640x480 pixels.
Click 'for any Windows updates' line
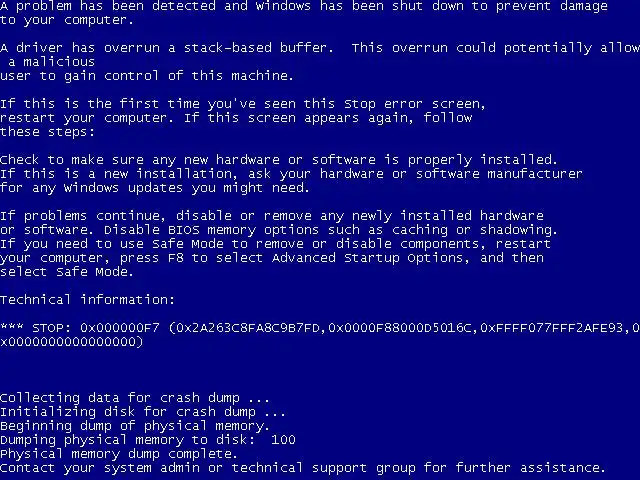[155, 188]
